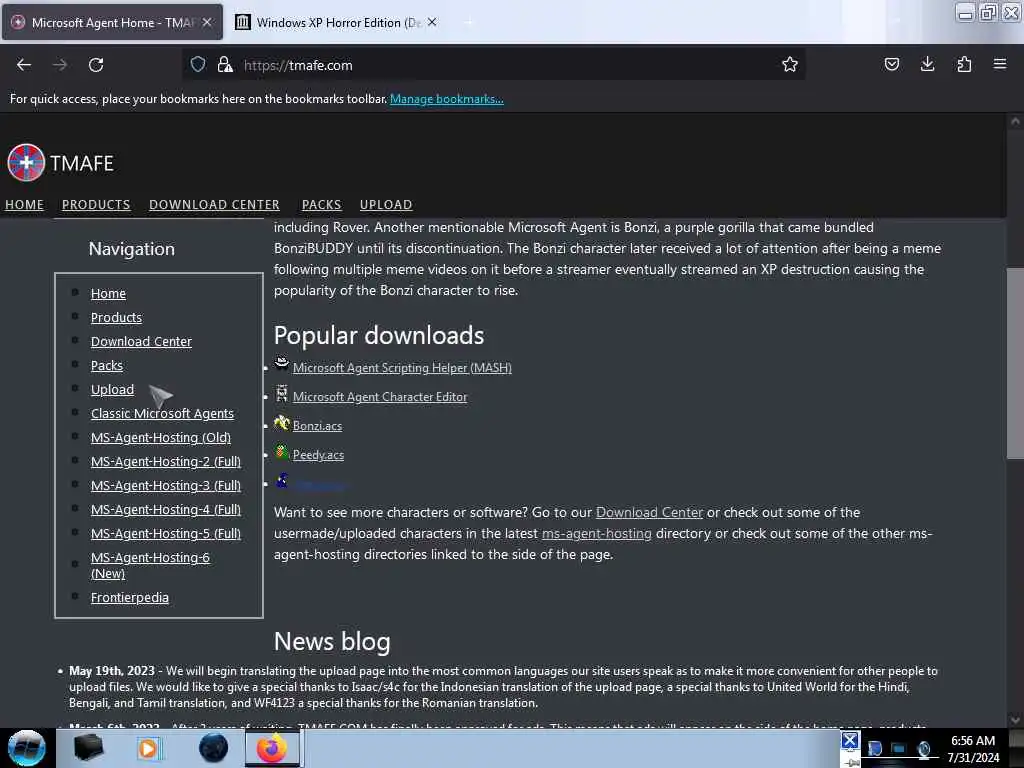Select the Firefox taskbar icon
Viewport: 1024px width, 768px height.
click(x=272, y=748)
